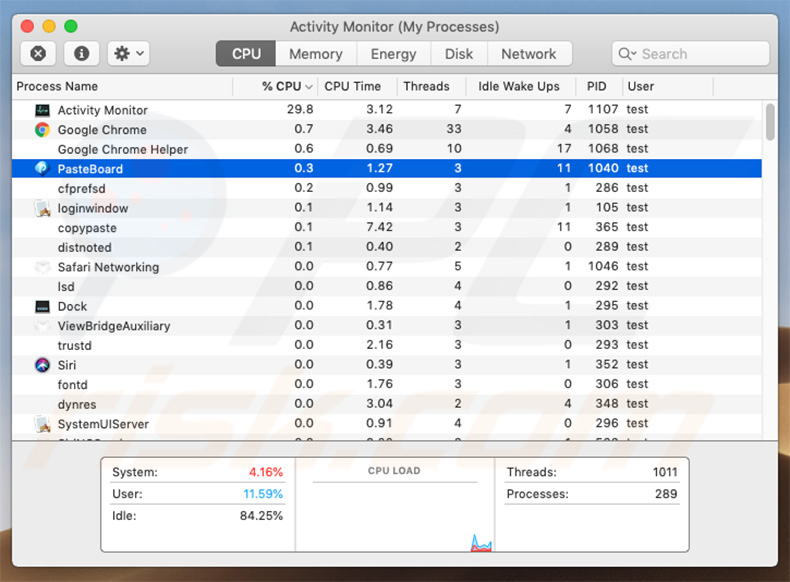The image size is (790, 582).
Task: Open the Network tab
Action: (529, 53)
